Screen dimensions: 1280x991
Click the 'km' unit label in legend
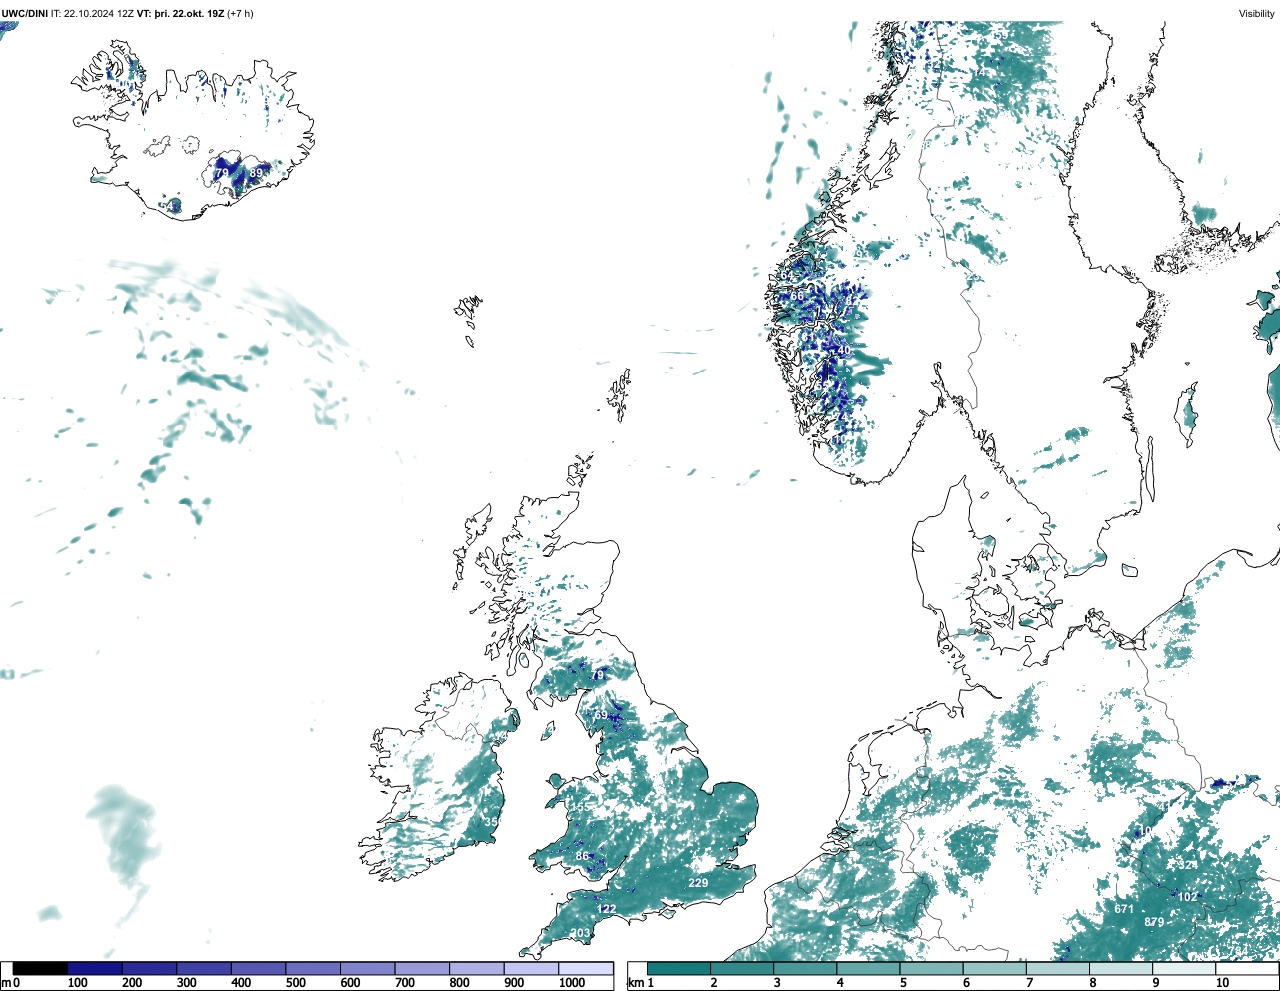pyautogui.click(x=635, y=983)
